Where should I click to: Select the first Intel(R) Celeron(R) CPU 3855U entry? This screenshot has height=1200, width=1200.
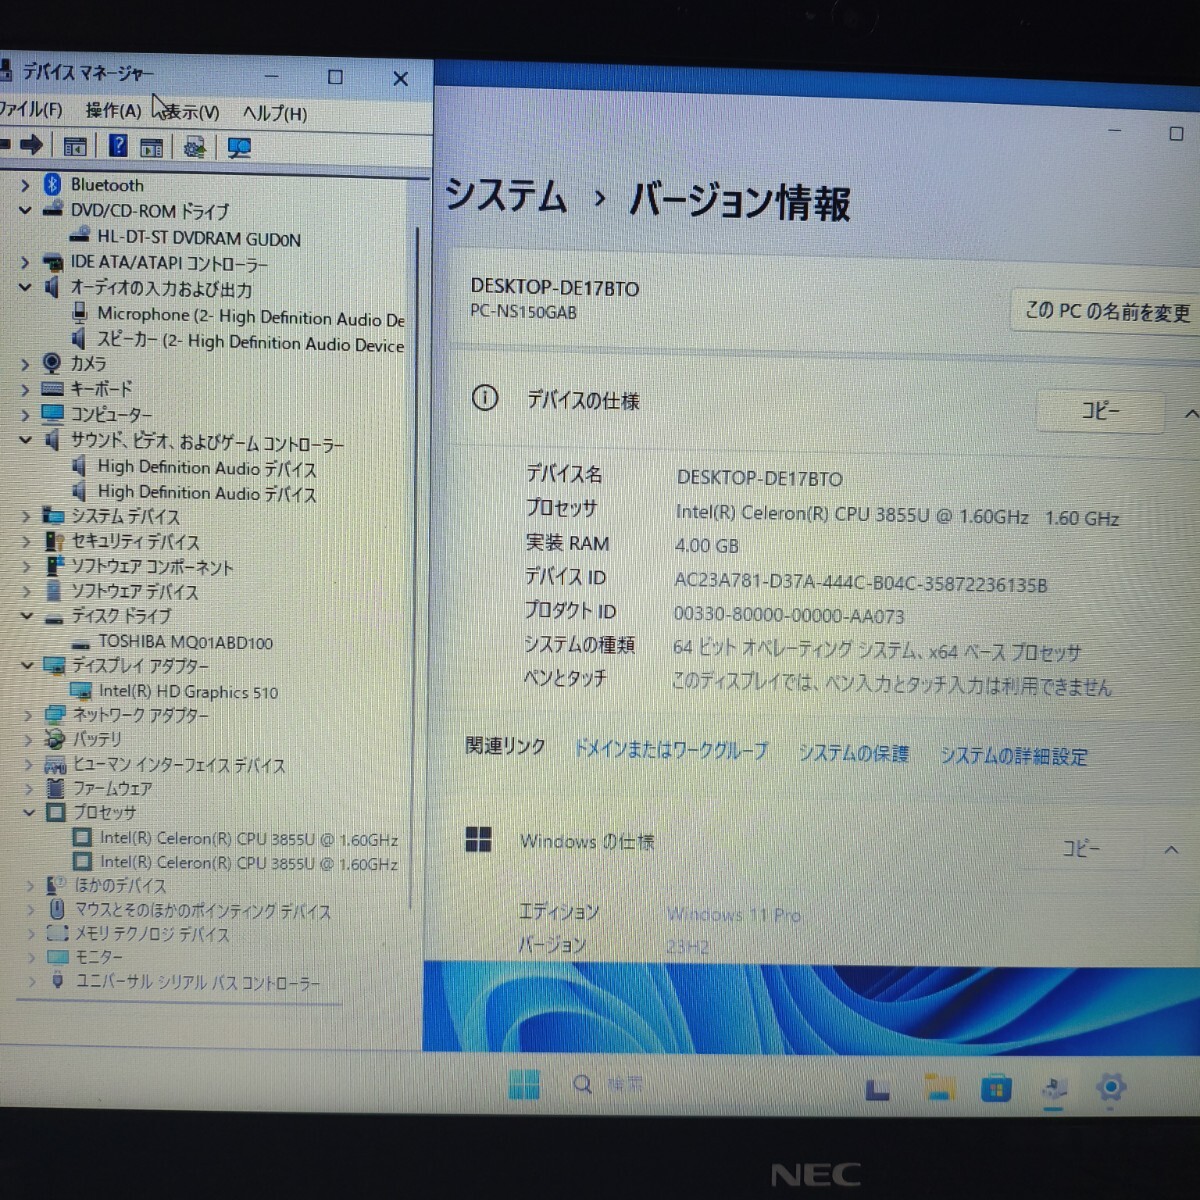(x=248, y=839)
